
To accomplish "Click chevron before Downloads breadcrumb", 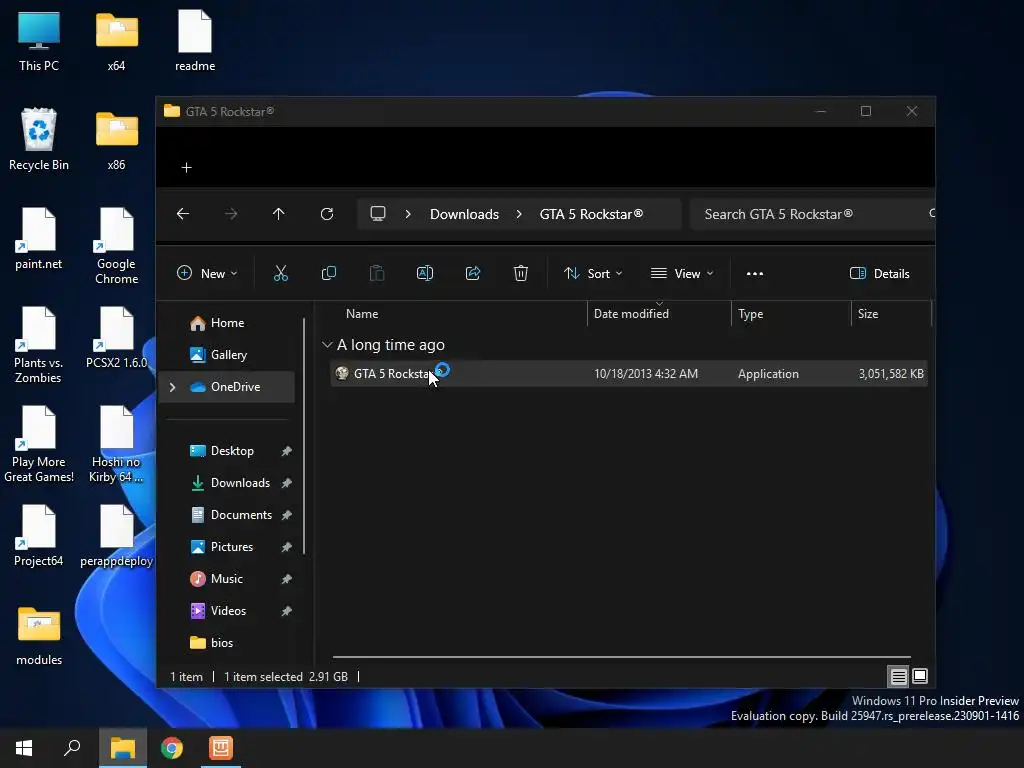I will tap(408, 214).
